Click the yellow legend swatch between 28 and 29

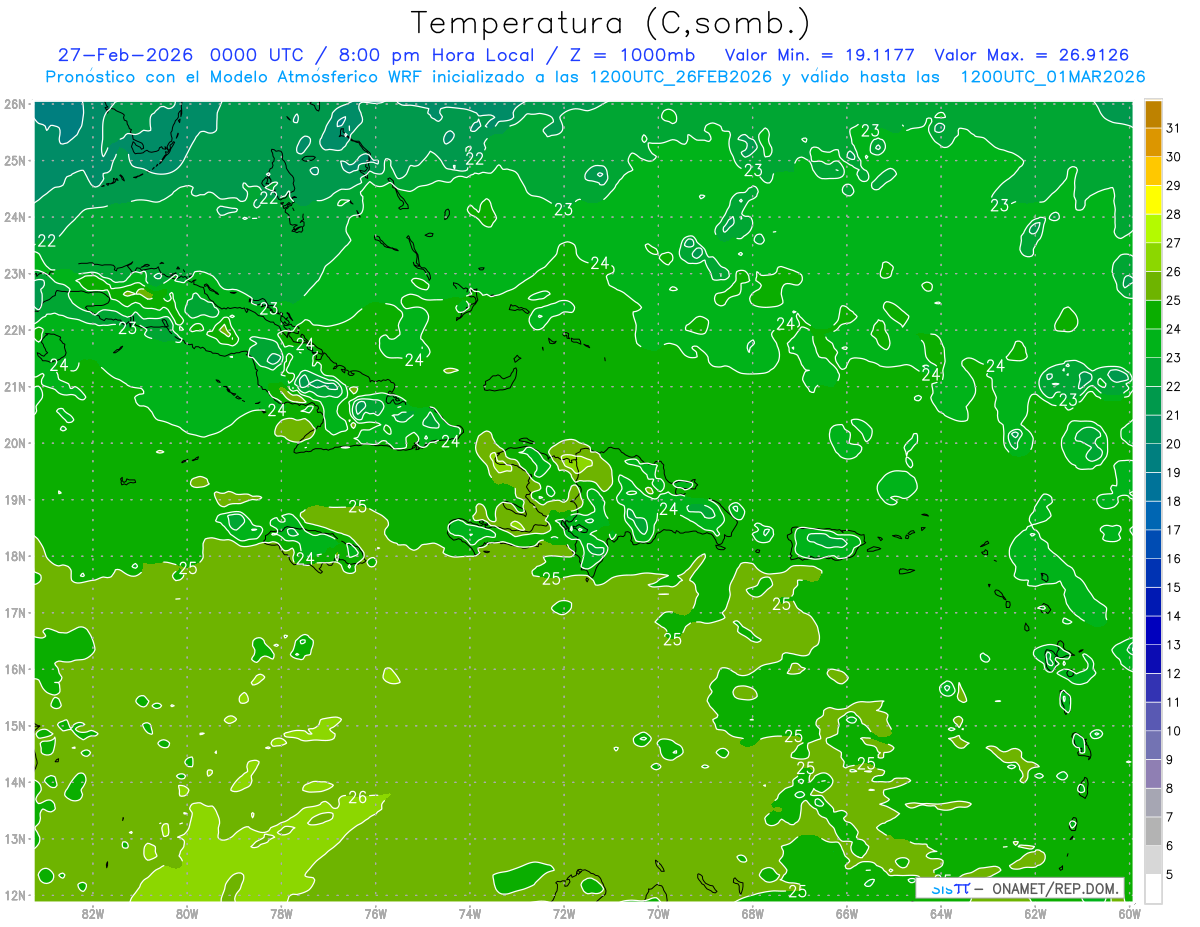pyautogui.click(x=1154, y=200)
